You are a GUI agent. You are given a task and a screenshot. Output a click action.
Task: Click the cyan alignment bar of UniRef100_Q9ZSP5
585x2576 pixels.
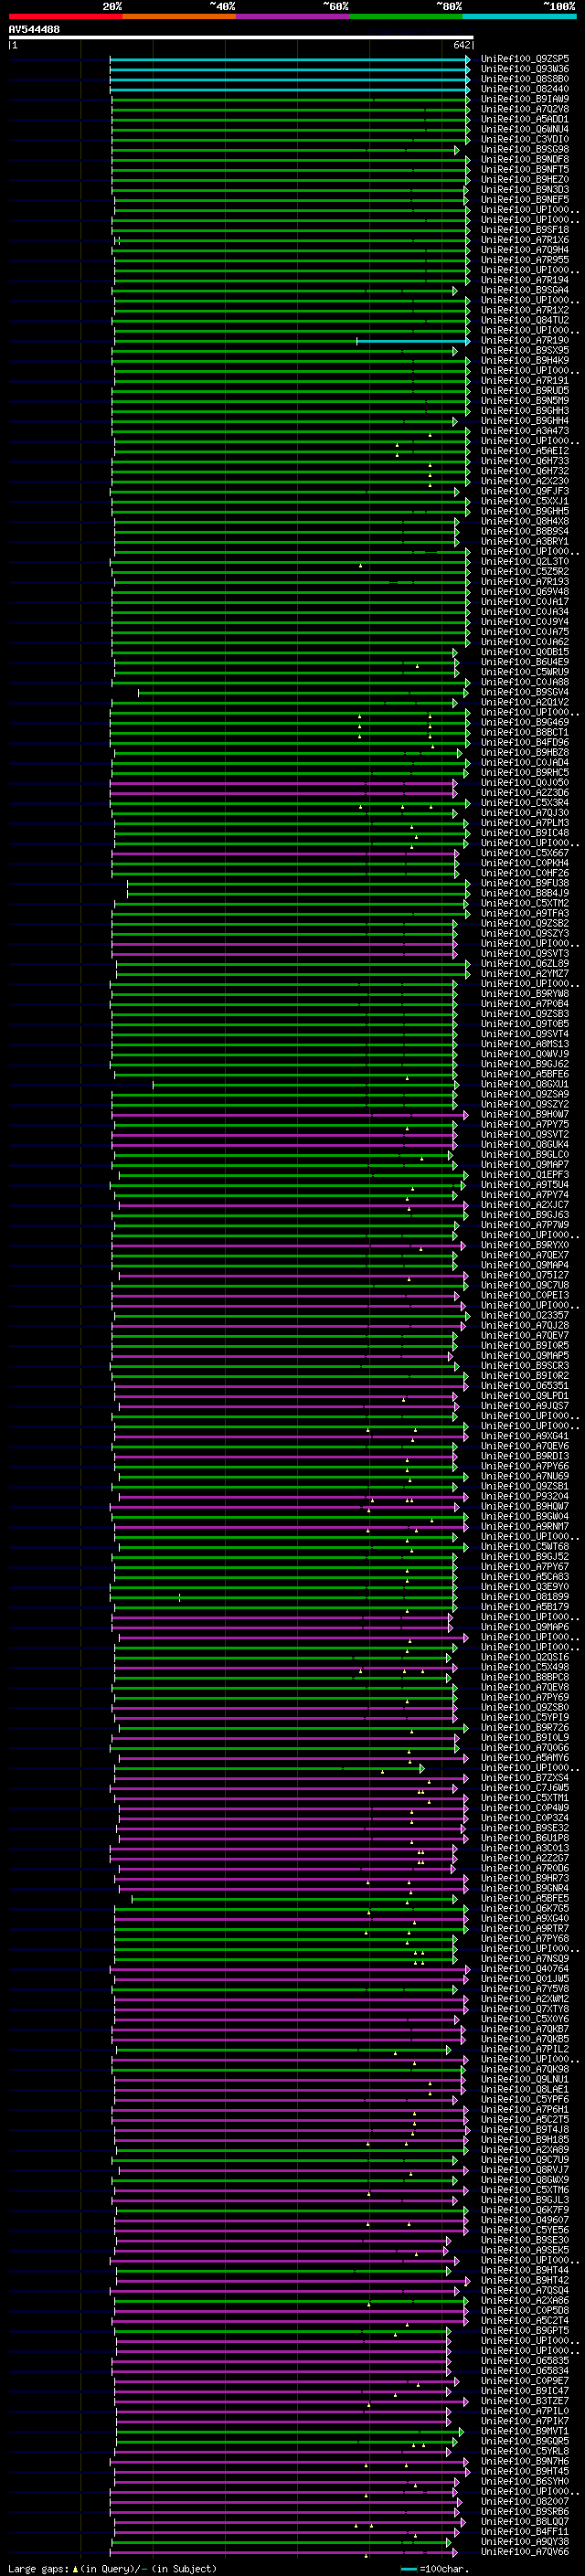(290, 59)
